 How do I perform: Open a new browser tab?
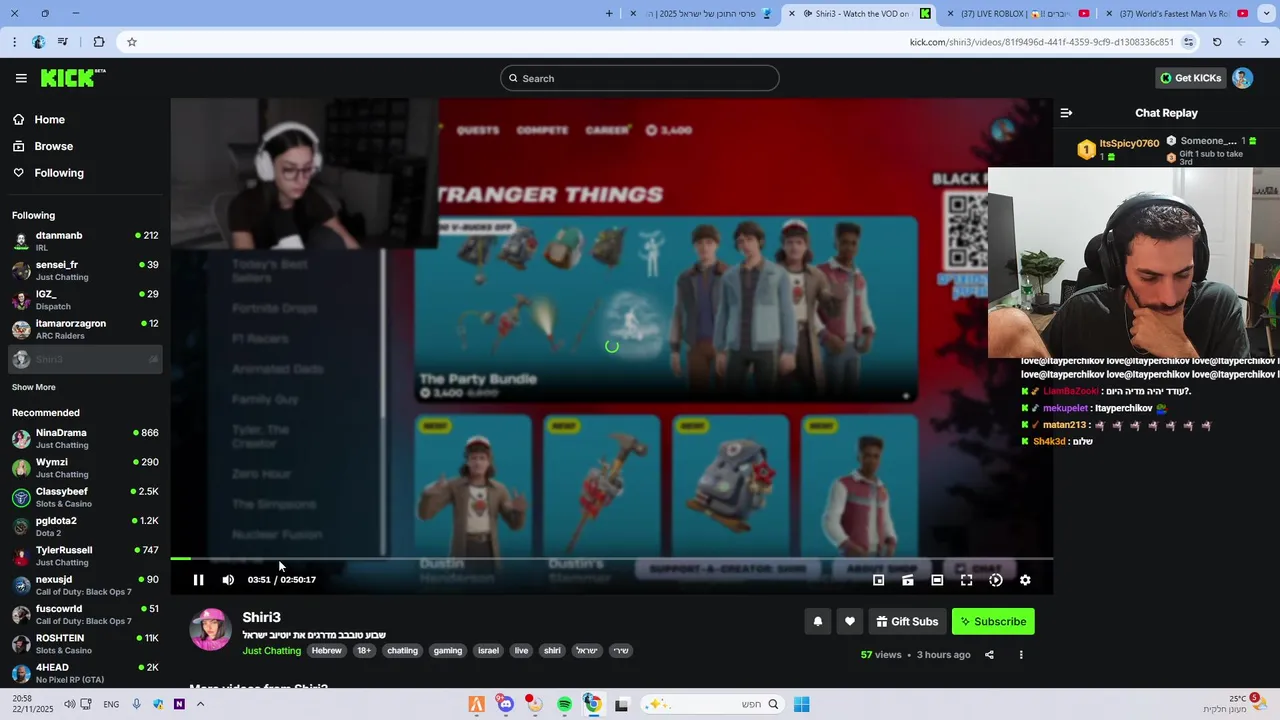coord(609,14)
